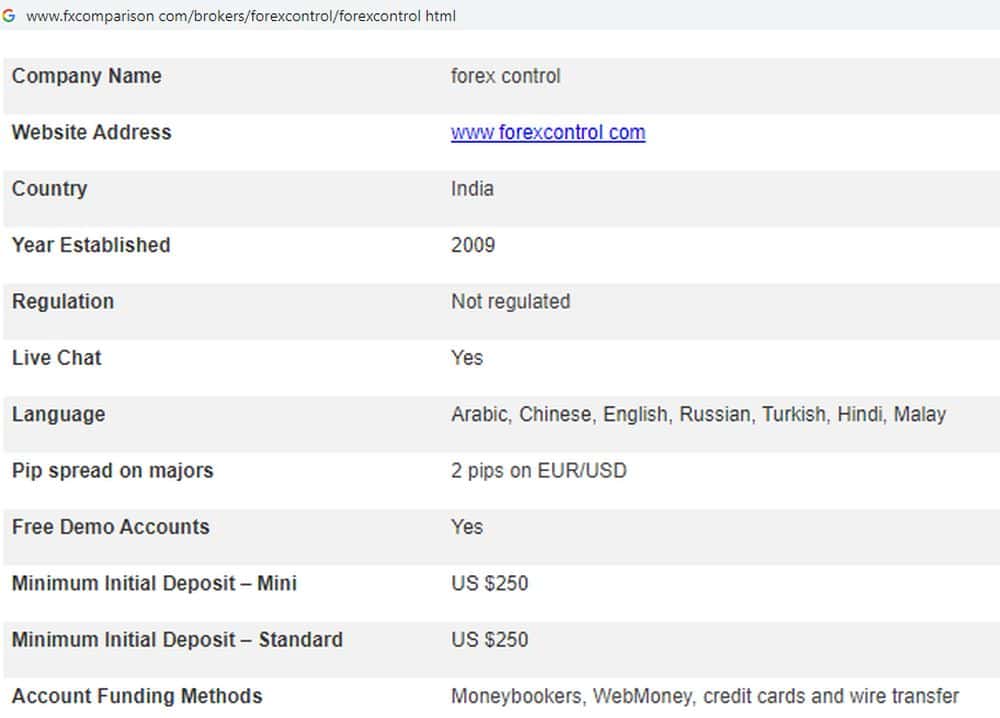Select the '2 pips on EUR/USD' value
The image size is (1000, 718).
click(x=539, y=471)
